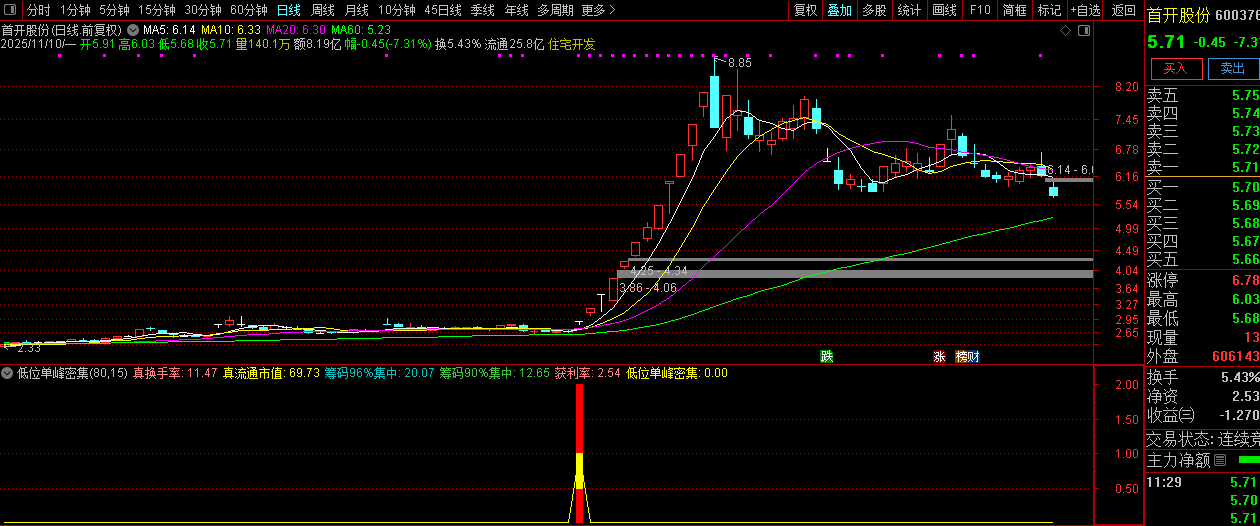The width and height of the screenshot is (1260, 526).
Task: Switch to 45日线 period
Action: [442, 10]
